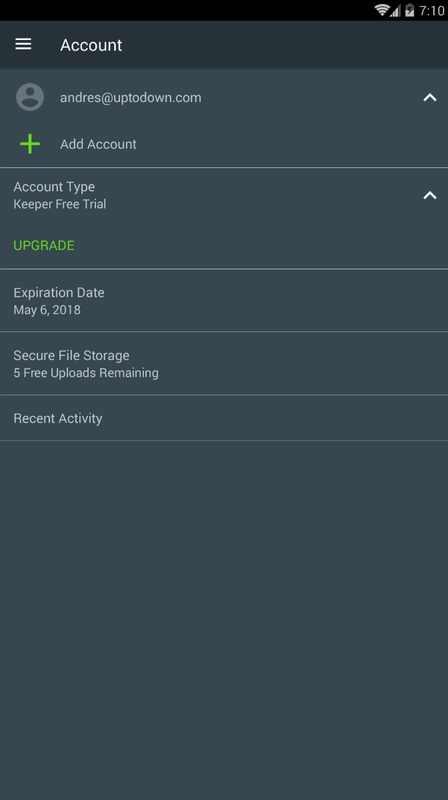Tap the clock in status bar
The image size is (448, 800).
[431, 10]
